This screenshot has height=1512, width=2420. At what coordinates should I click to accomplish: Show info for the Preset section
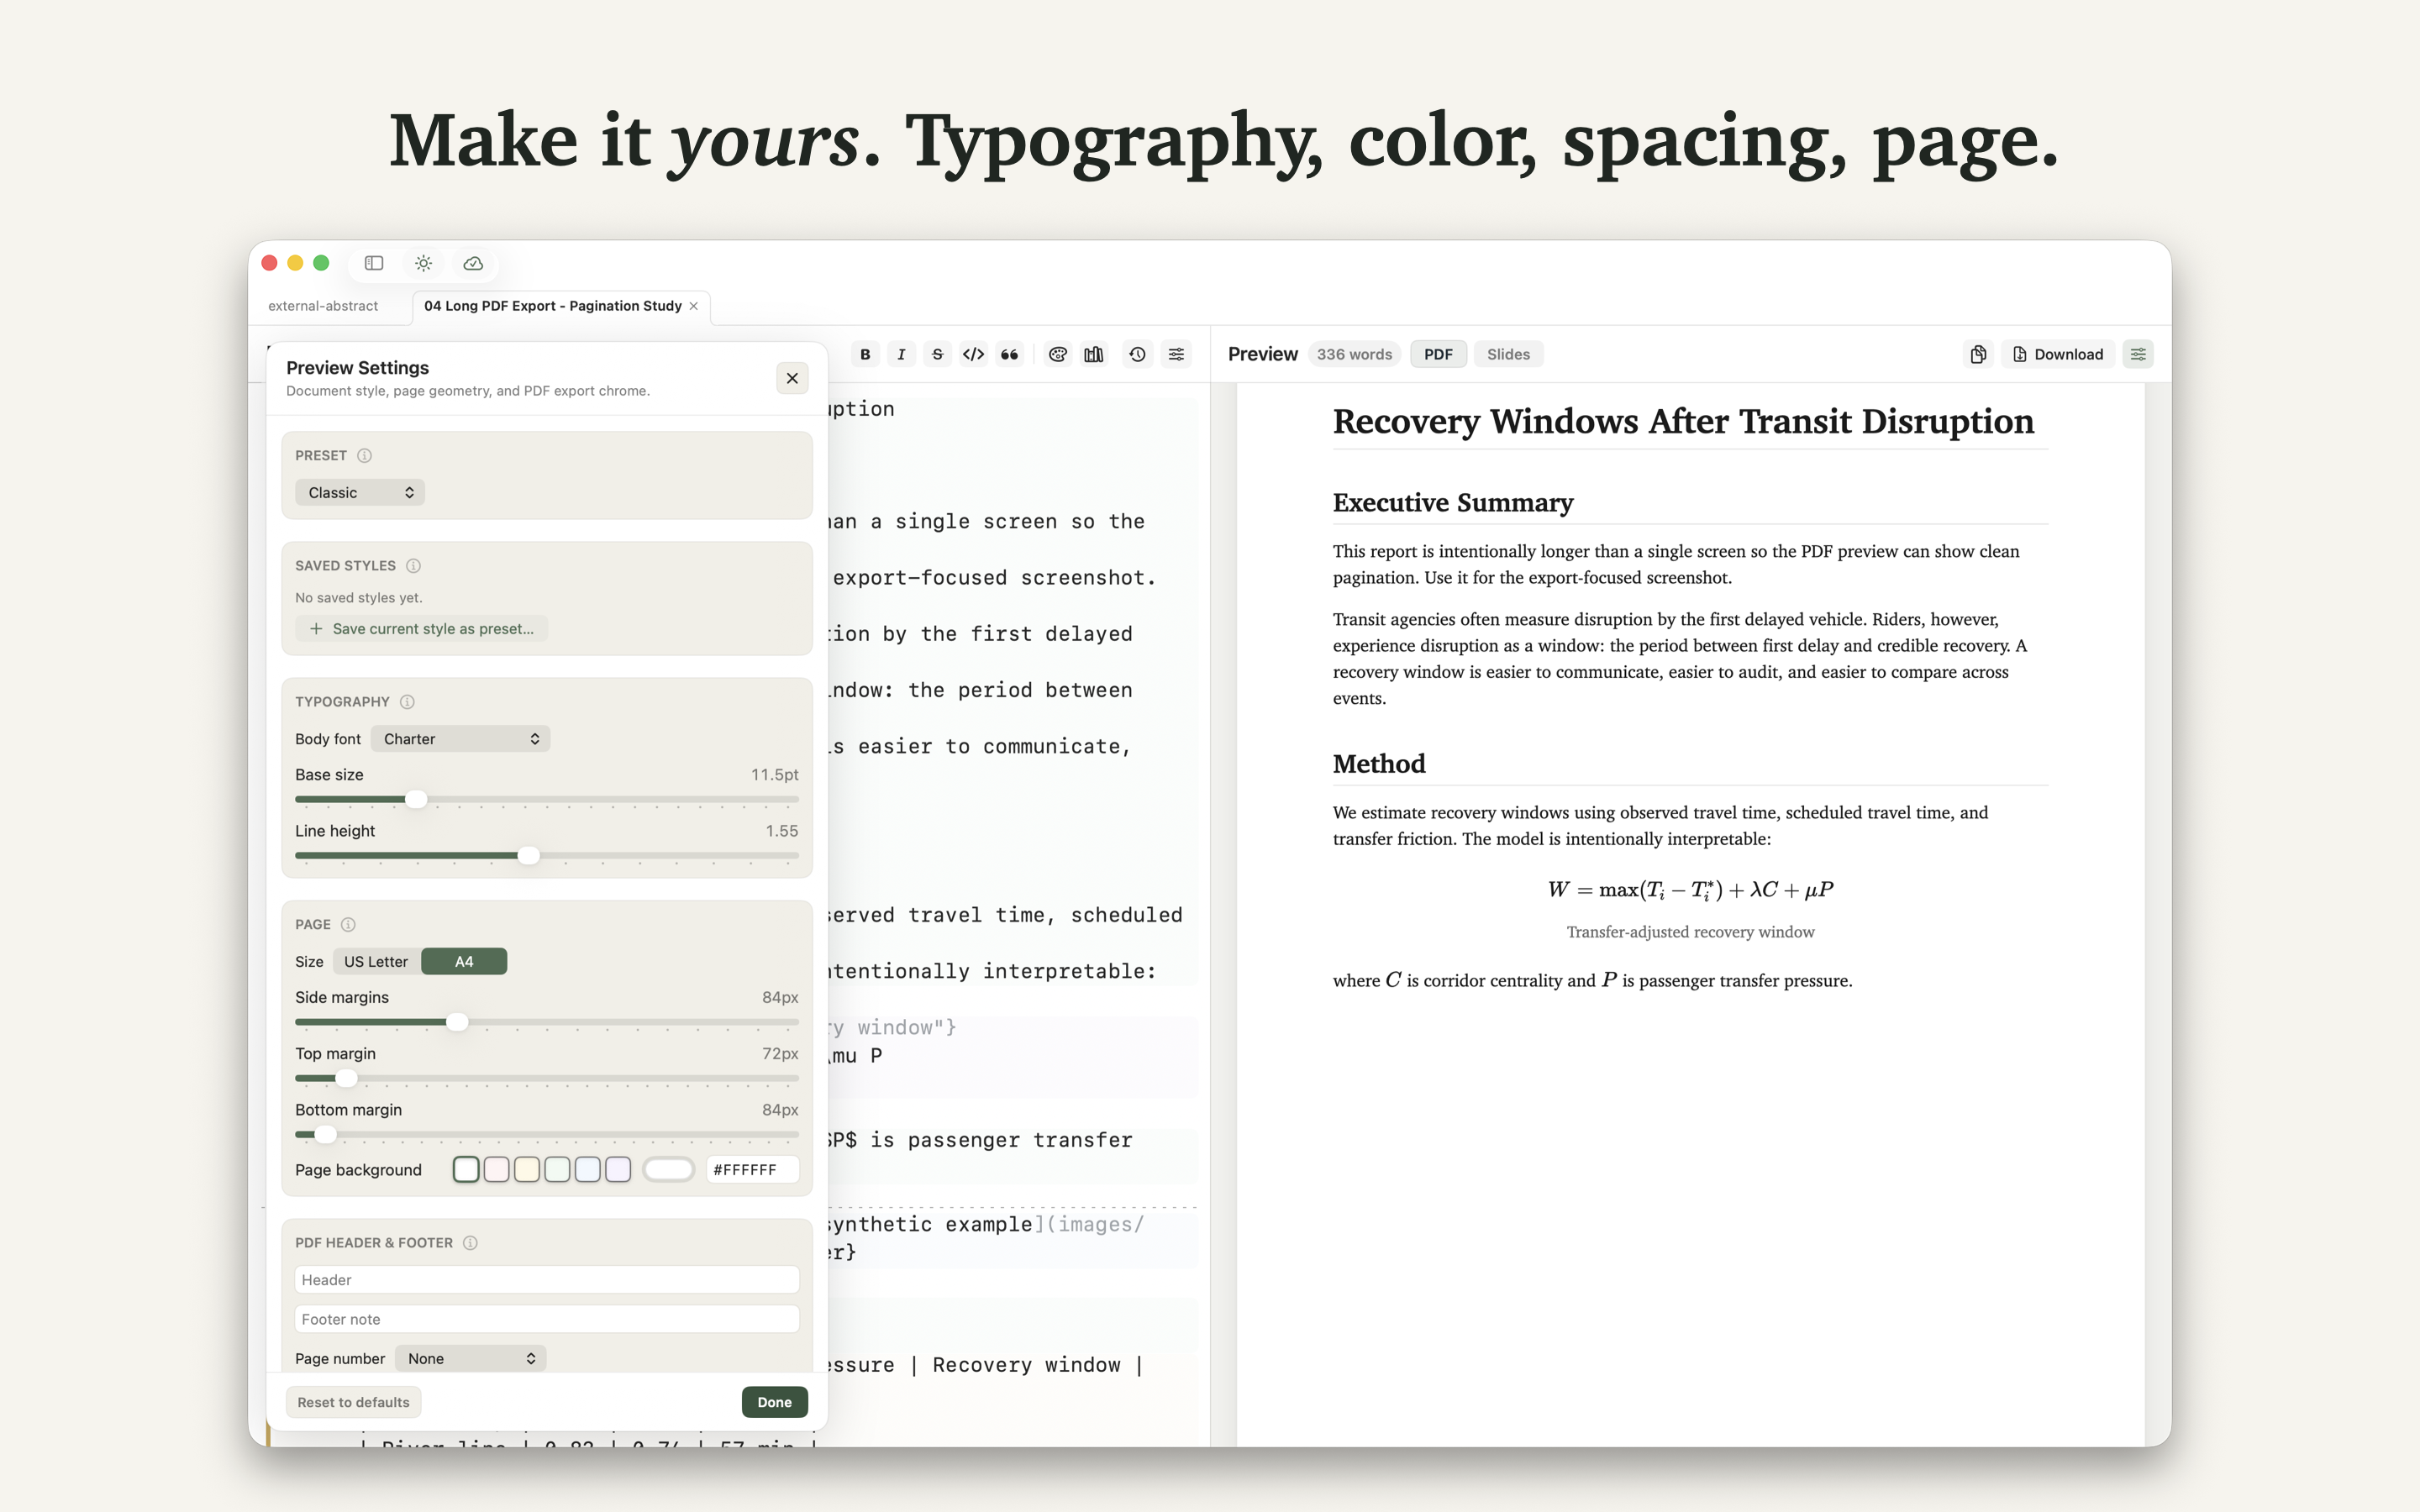[x=365, y=455]
